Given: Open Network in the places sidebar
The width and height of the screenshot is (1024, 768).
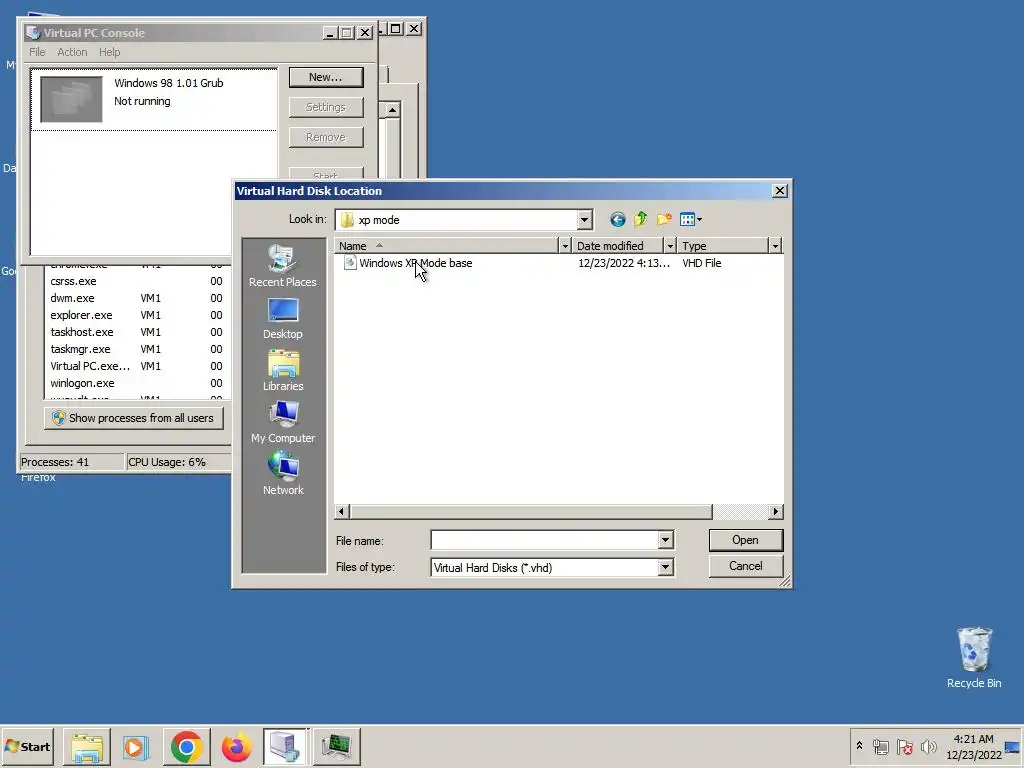Looking at the screenshot, I should [x=283, y=474].
